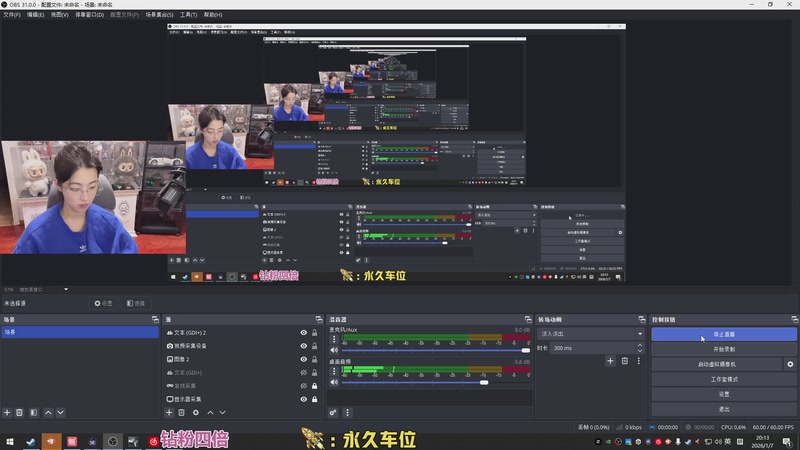Viewport: 800px width, 450px height.
Task: Open virtual camera settings gear
Action: click(790, 364)
